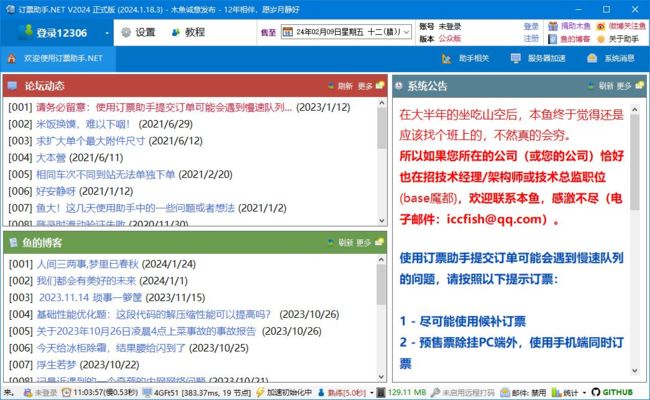Open the GITHUB link in status bar
The image size is (650, 400).
tap(613, 392)
